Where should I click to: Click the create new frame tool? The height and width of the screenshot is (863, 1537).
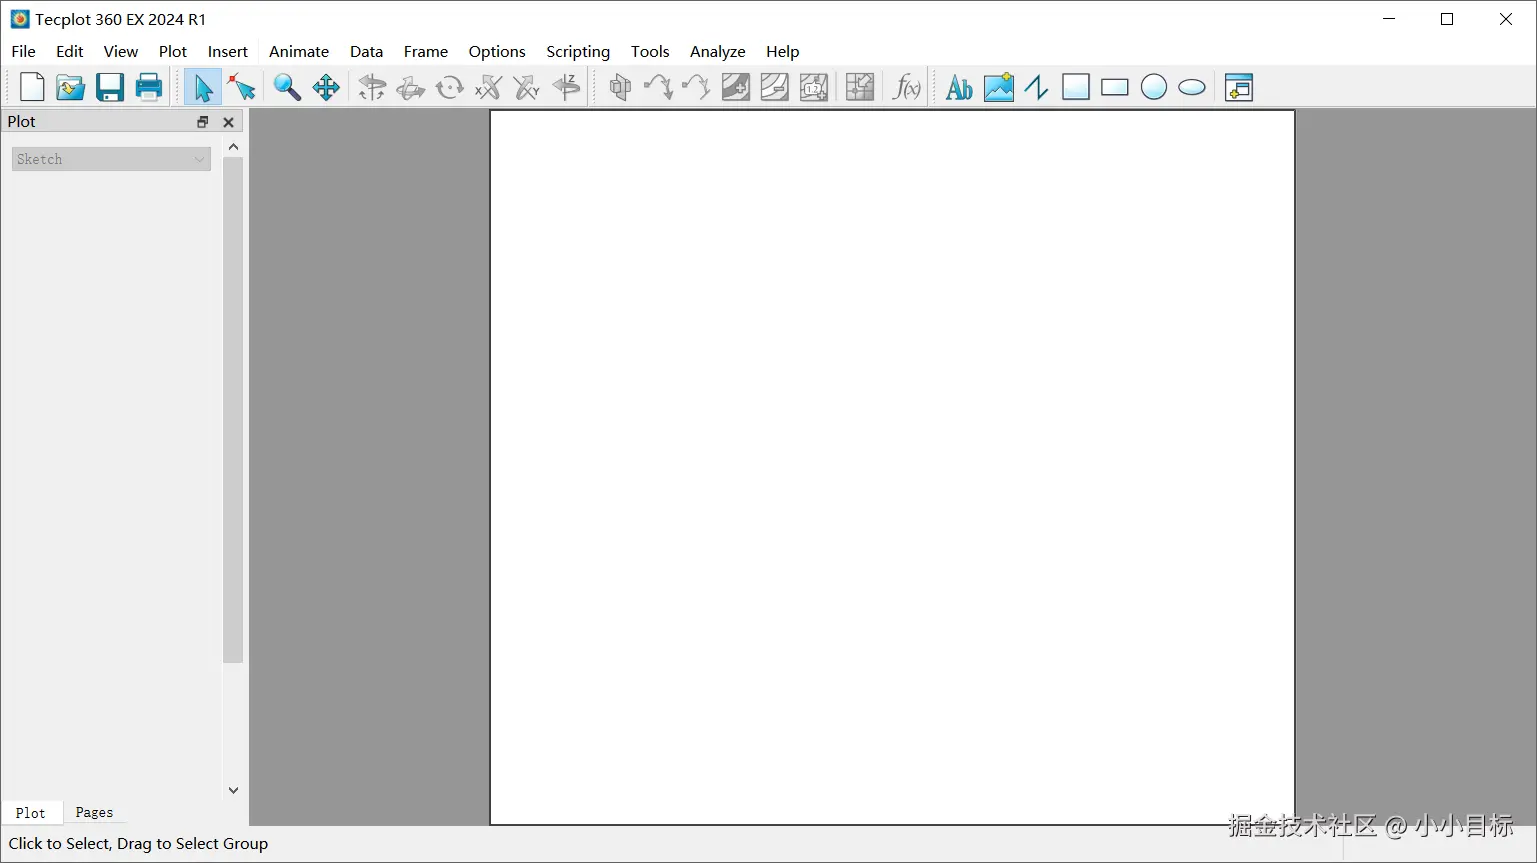coord(1239,88)
